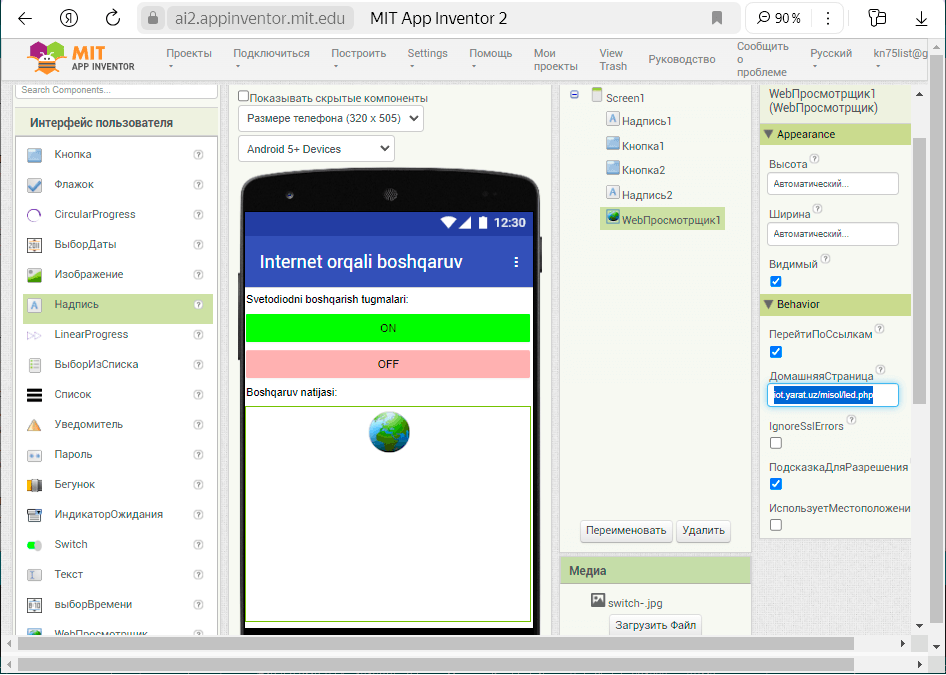The width and height of the screenshot is (946, 675).
Task: Click the ДомашняяСтраница URL field
Action: coord(832,396)
